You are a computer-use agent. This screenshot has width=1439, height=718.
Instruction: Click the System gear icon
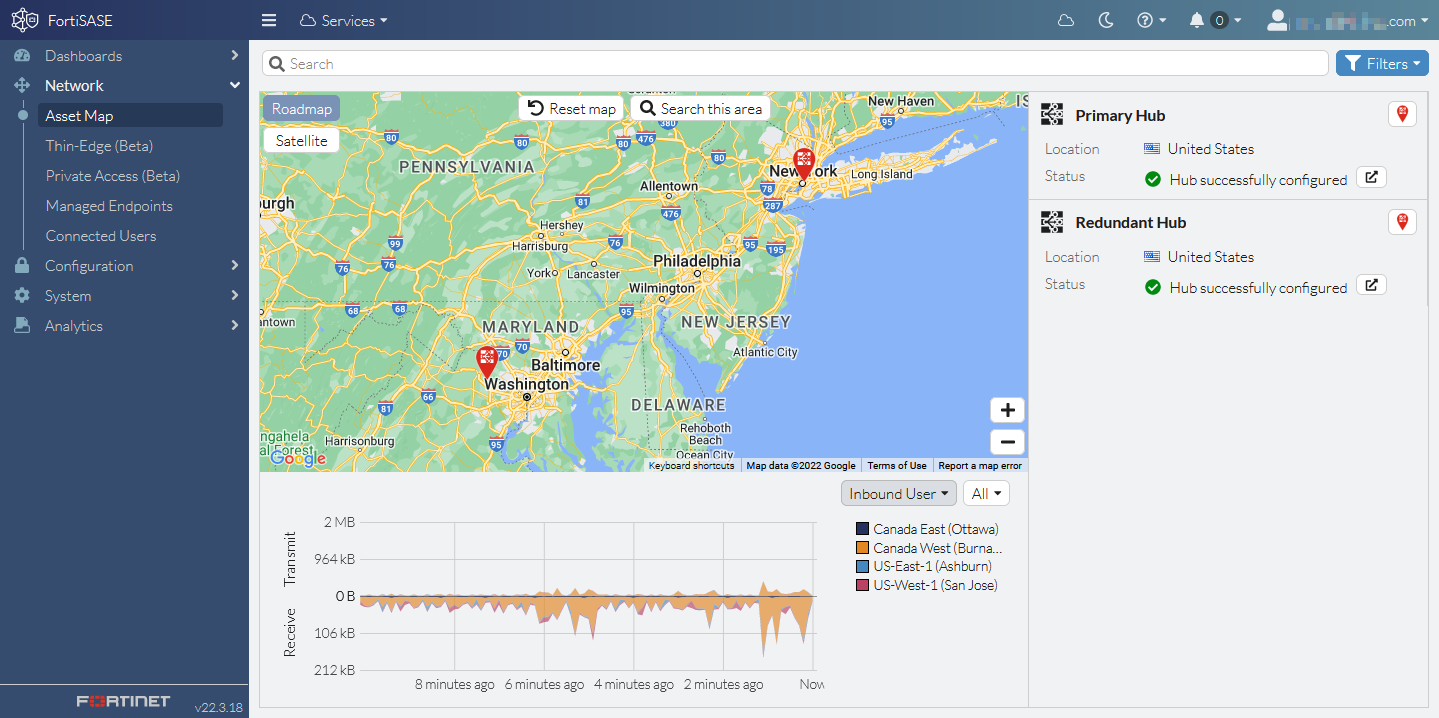pos(22,296)
